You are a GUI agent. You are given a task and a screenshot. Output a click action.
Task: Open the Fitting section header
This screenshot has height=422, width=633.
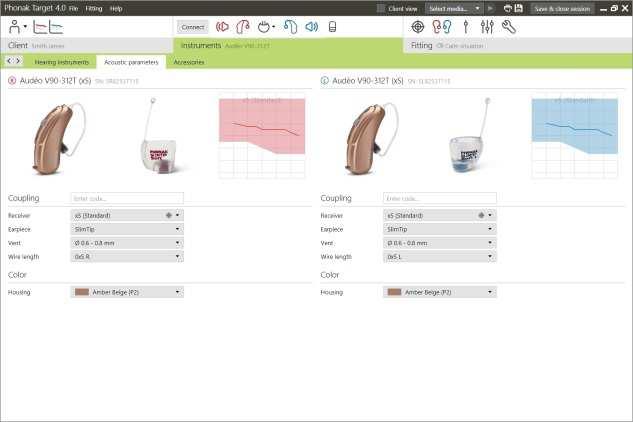pos(518,46)
